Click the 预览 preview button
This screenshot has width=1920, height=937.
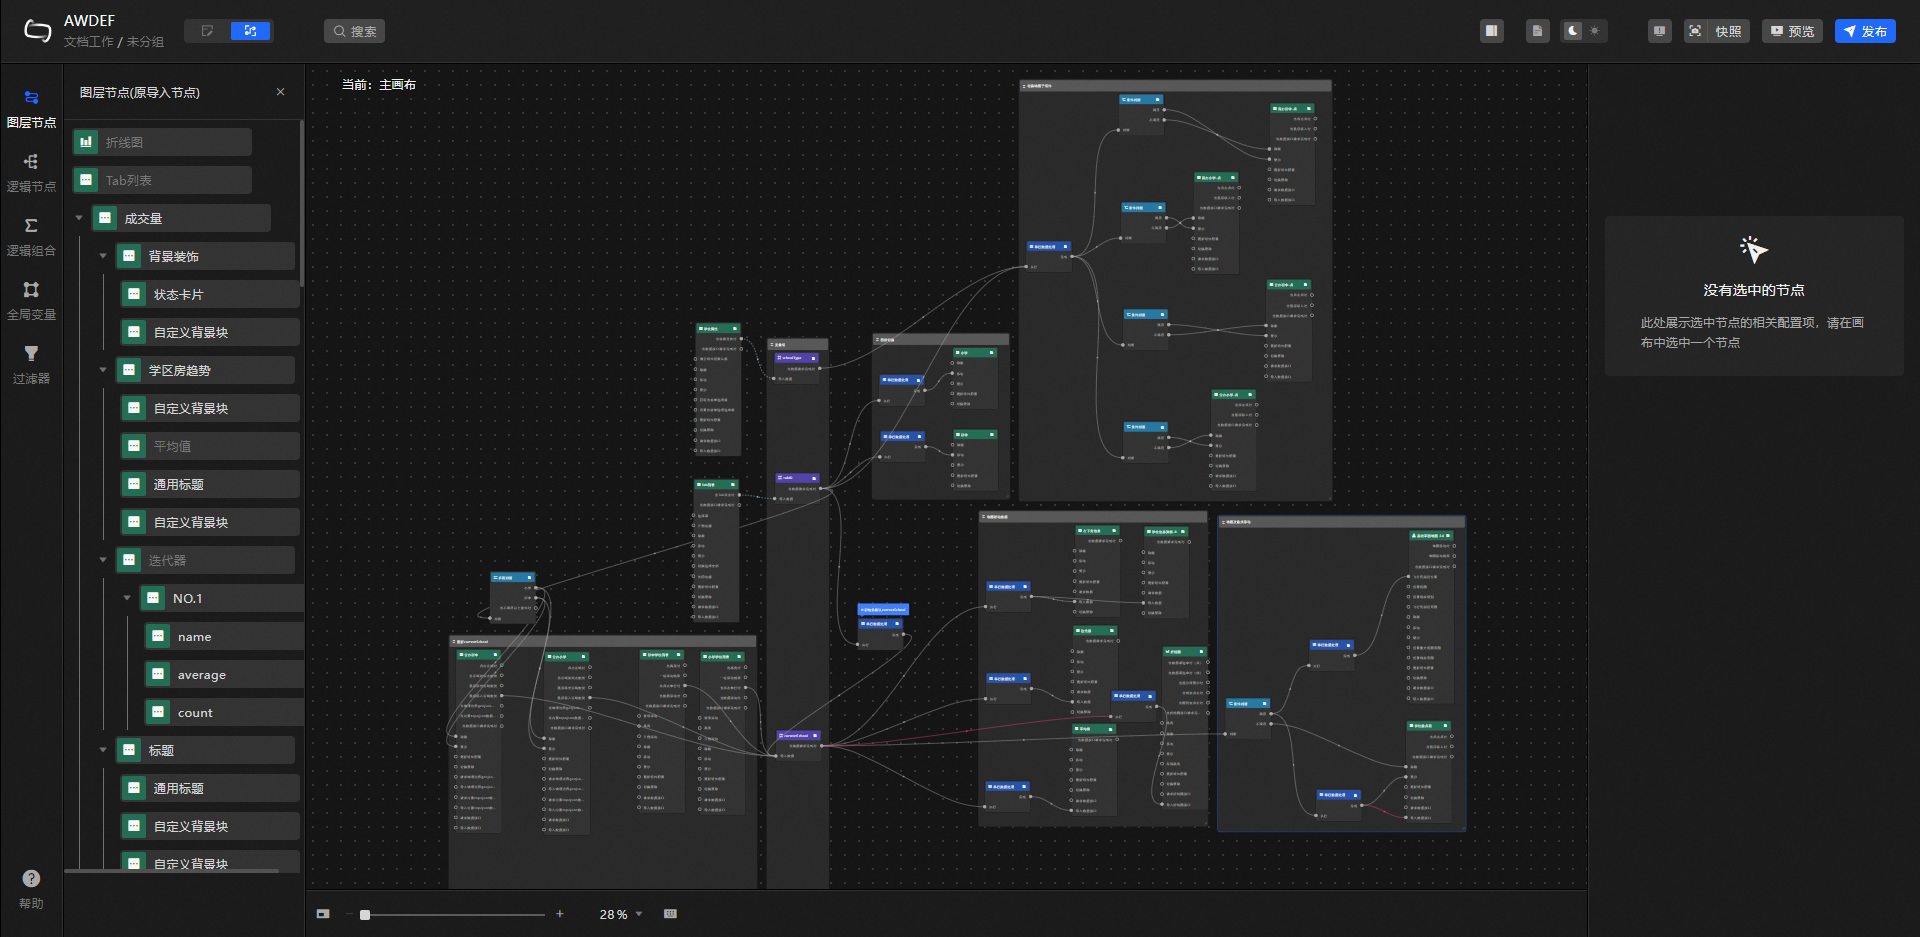tap(1792, 31)
